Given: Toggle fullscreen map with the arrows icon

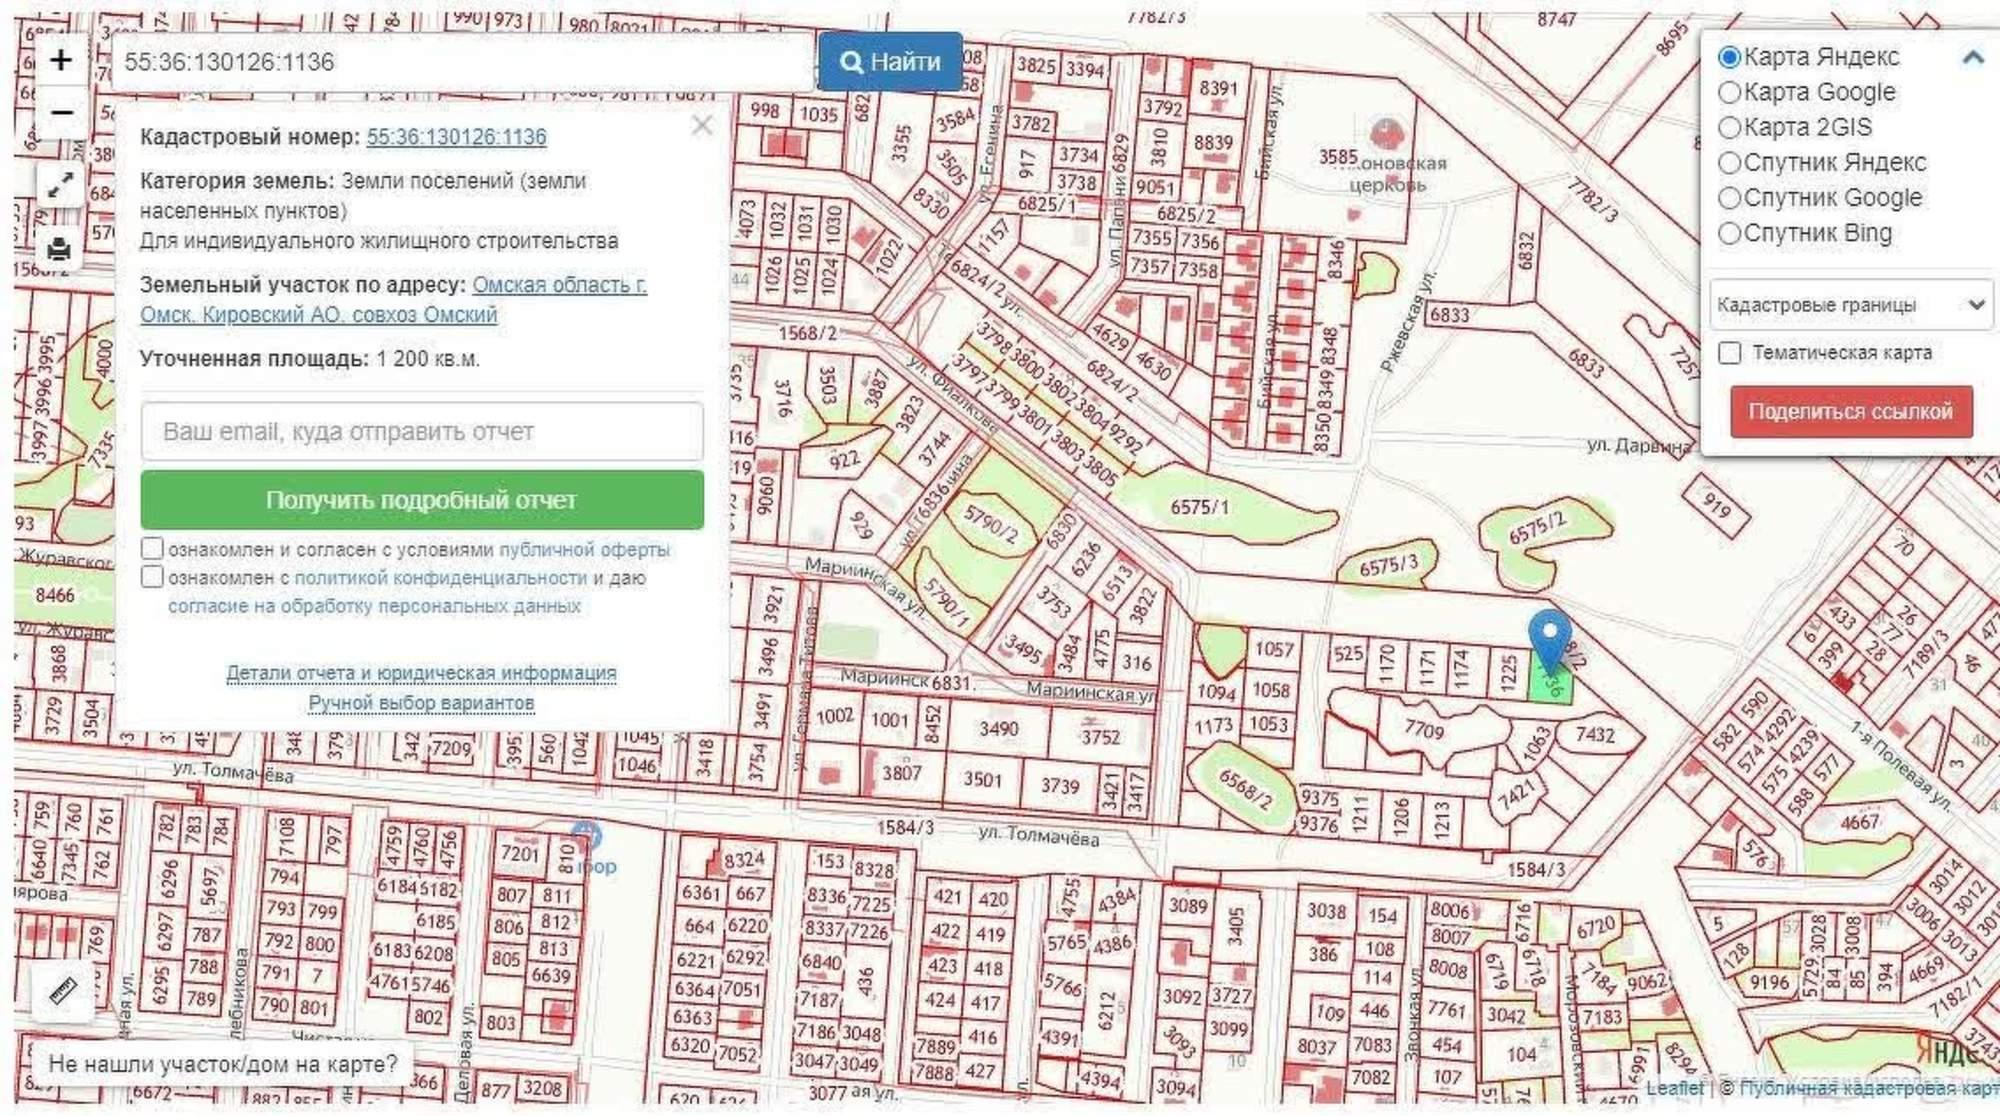Looking at the screenshot, I should (x=60, y=184).
